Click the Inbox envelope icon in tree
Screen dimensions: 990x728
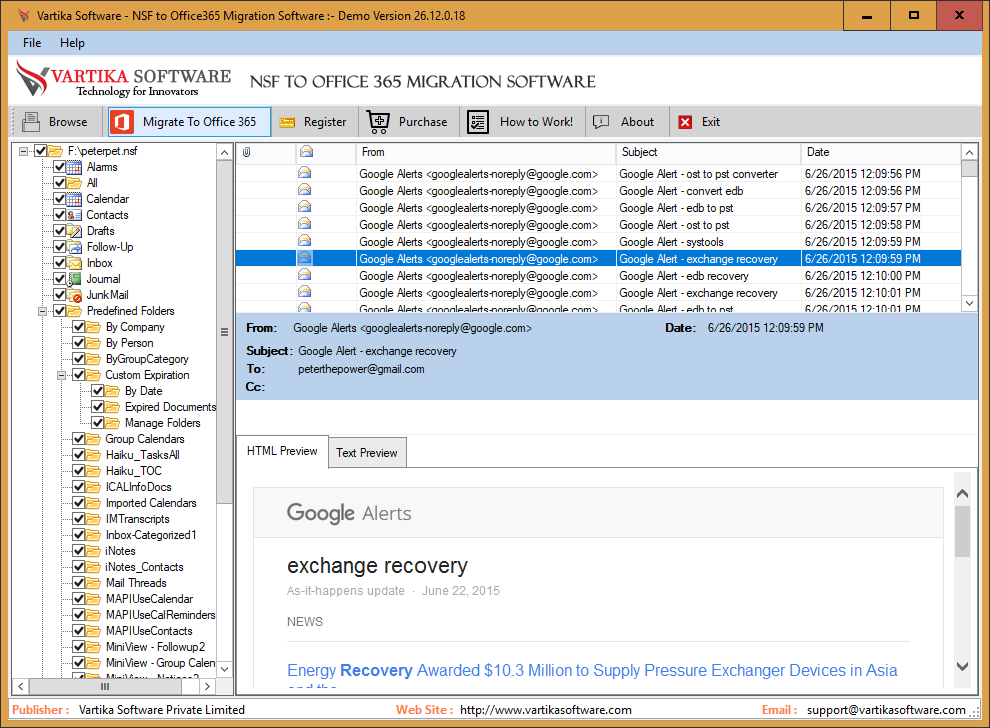(75, 263)
